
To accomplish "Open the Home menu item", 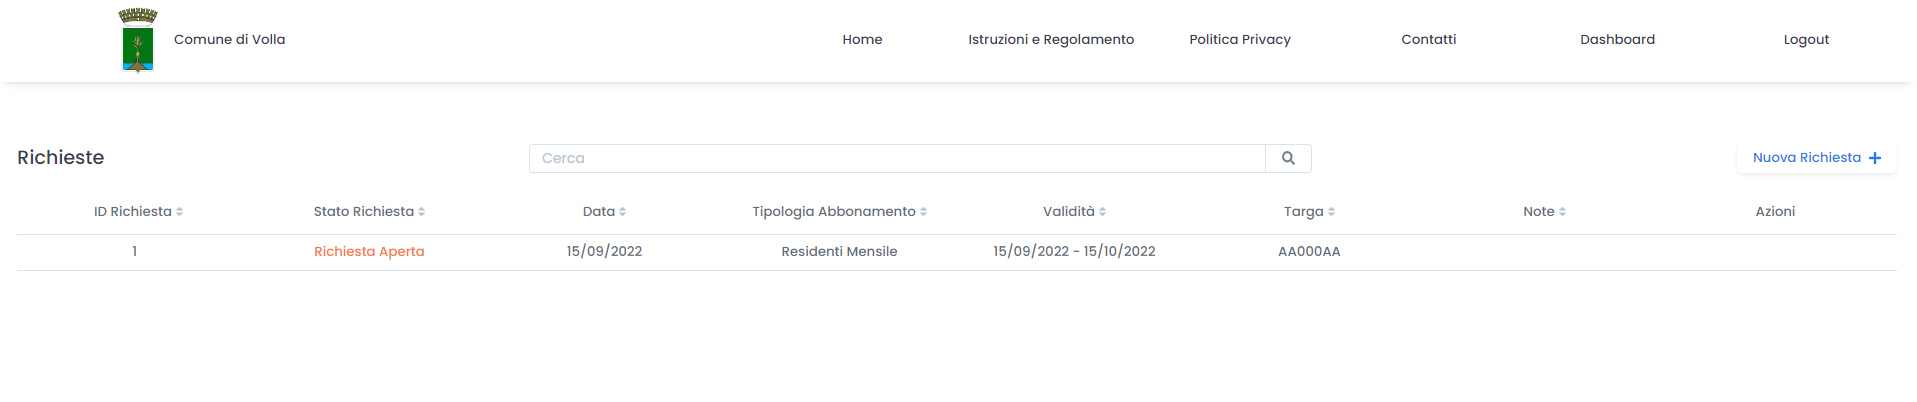I will point(862,40).
